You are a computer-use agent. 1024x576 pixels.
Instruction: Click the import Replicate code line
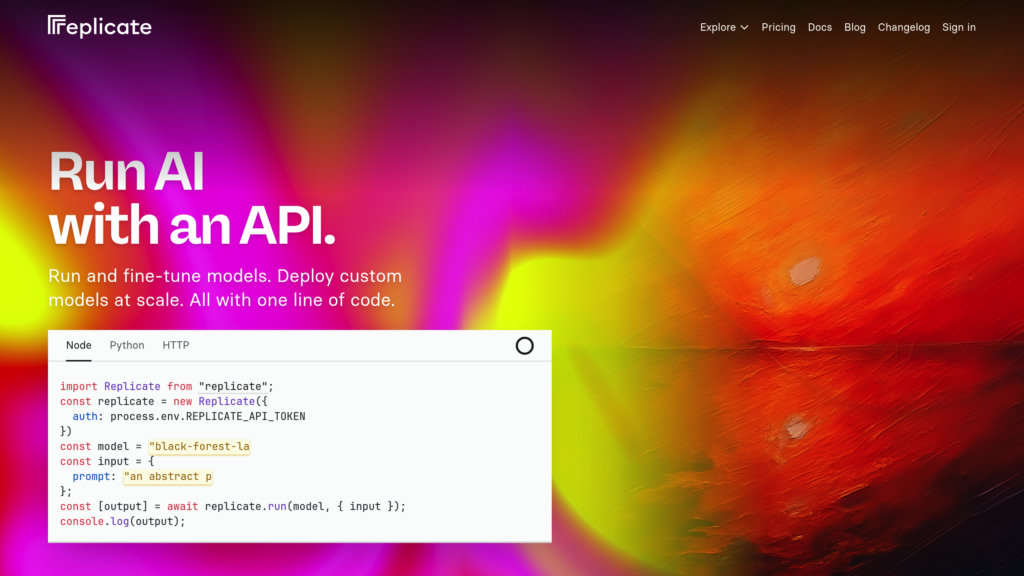click(x=166, y=386)
